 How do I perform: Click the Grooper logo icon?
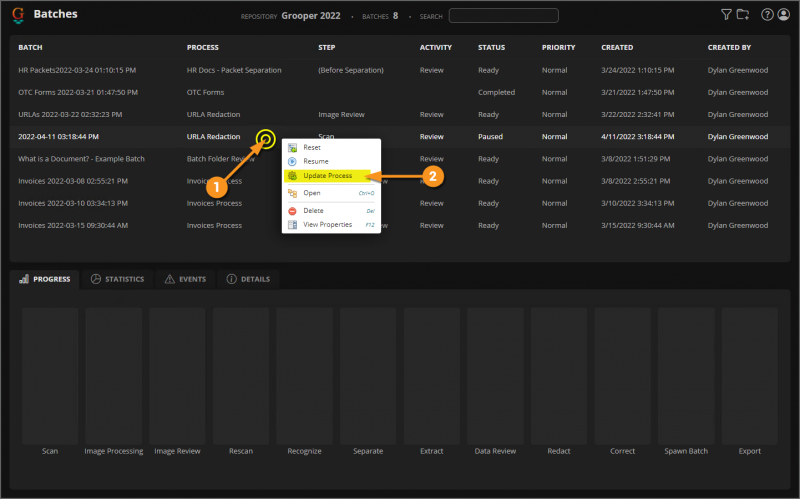pos(18,15)
